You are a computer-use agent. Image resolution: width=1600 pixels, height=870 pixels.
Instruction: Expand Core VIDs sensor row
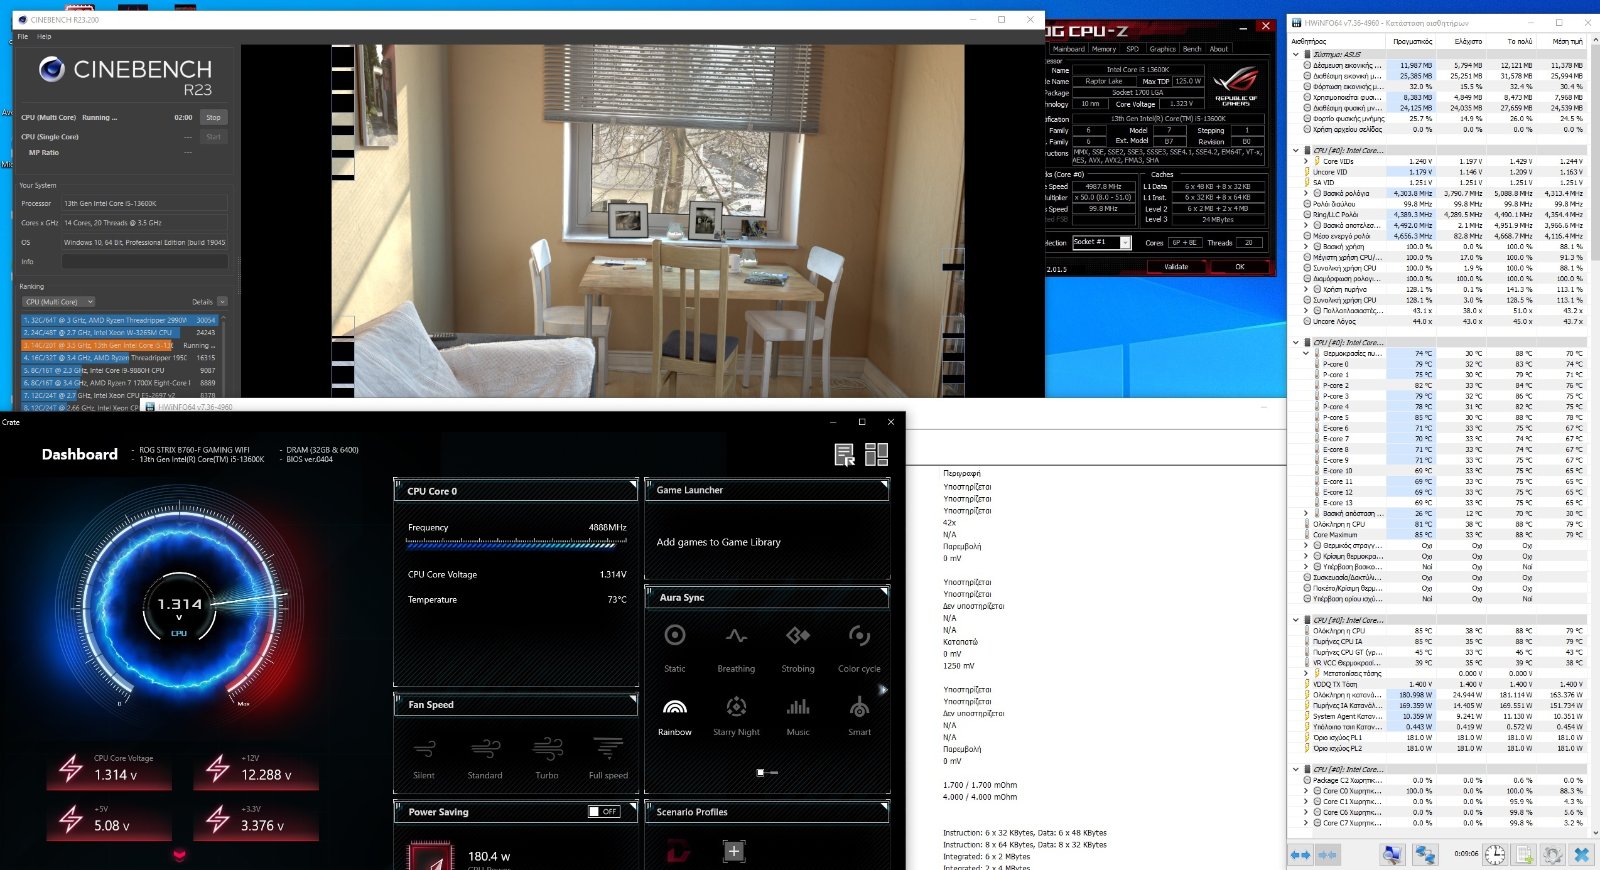[1307, 161]
